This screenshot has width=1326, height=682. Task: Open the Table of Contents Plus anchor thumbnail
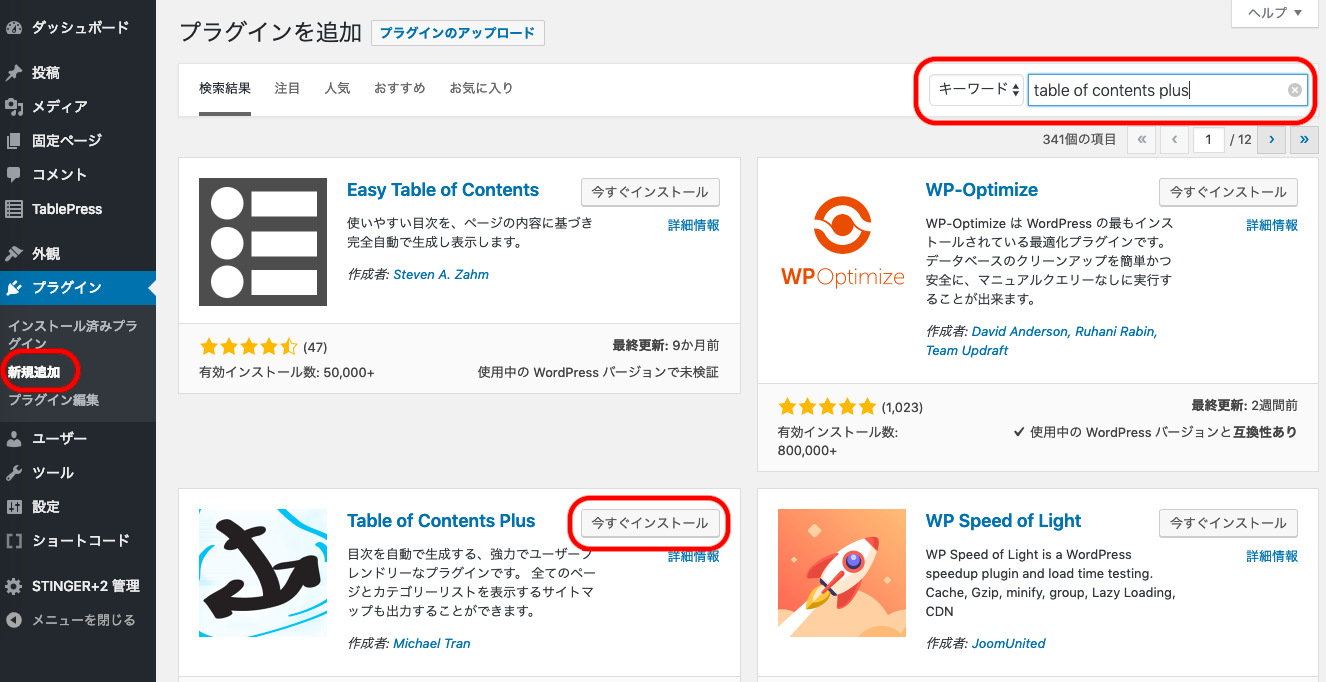coord(263,573)
